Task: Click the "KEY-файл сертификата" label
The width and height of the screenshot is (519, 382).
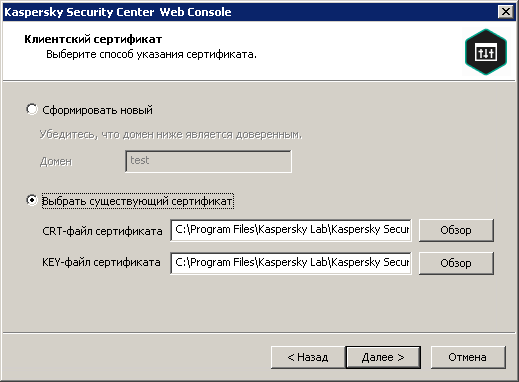Action: tap(101, 262)
